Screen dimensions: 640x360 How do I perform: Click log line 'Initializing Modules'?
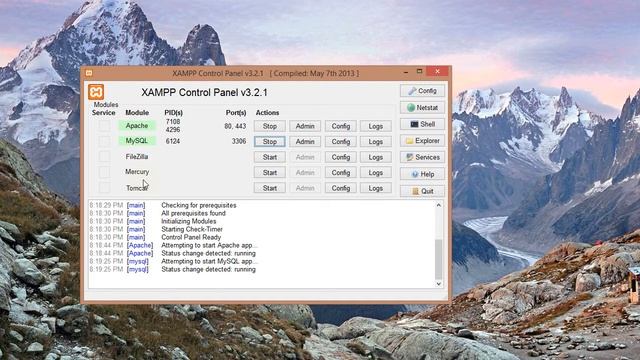(189, 221)
